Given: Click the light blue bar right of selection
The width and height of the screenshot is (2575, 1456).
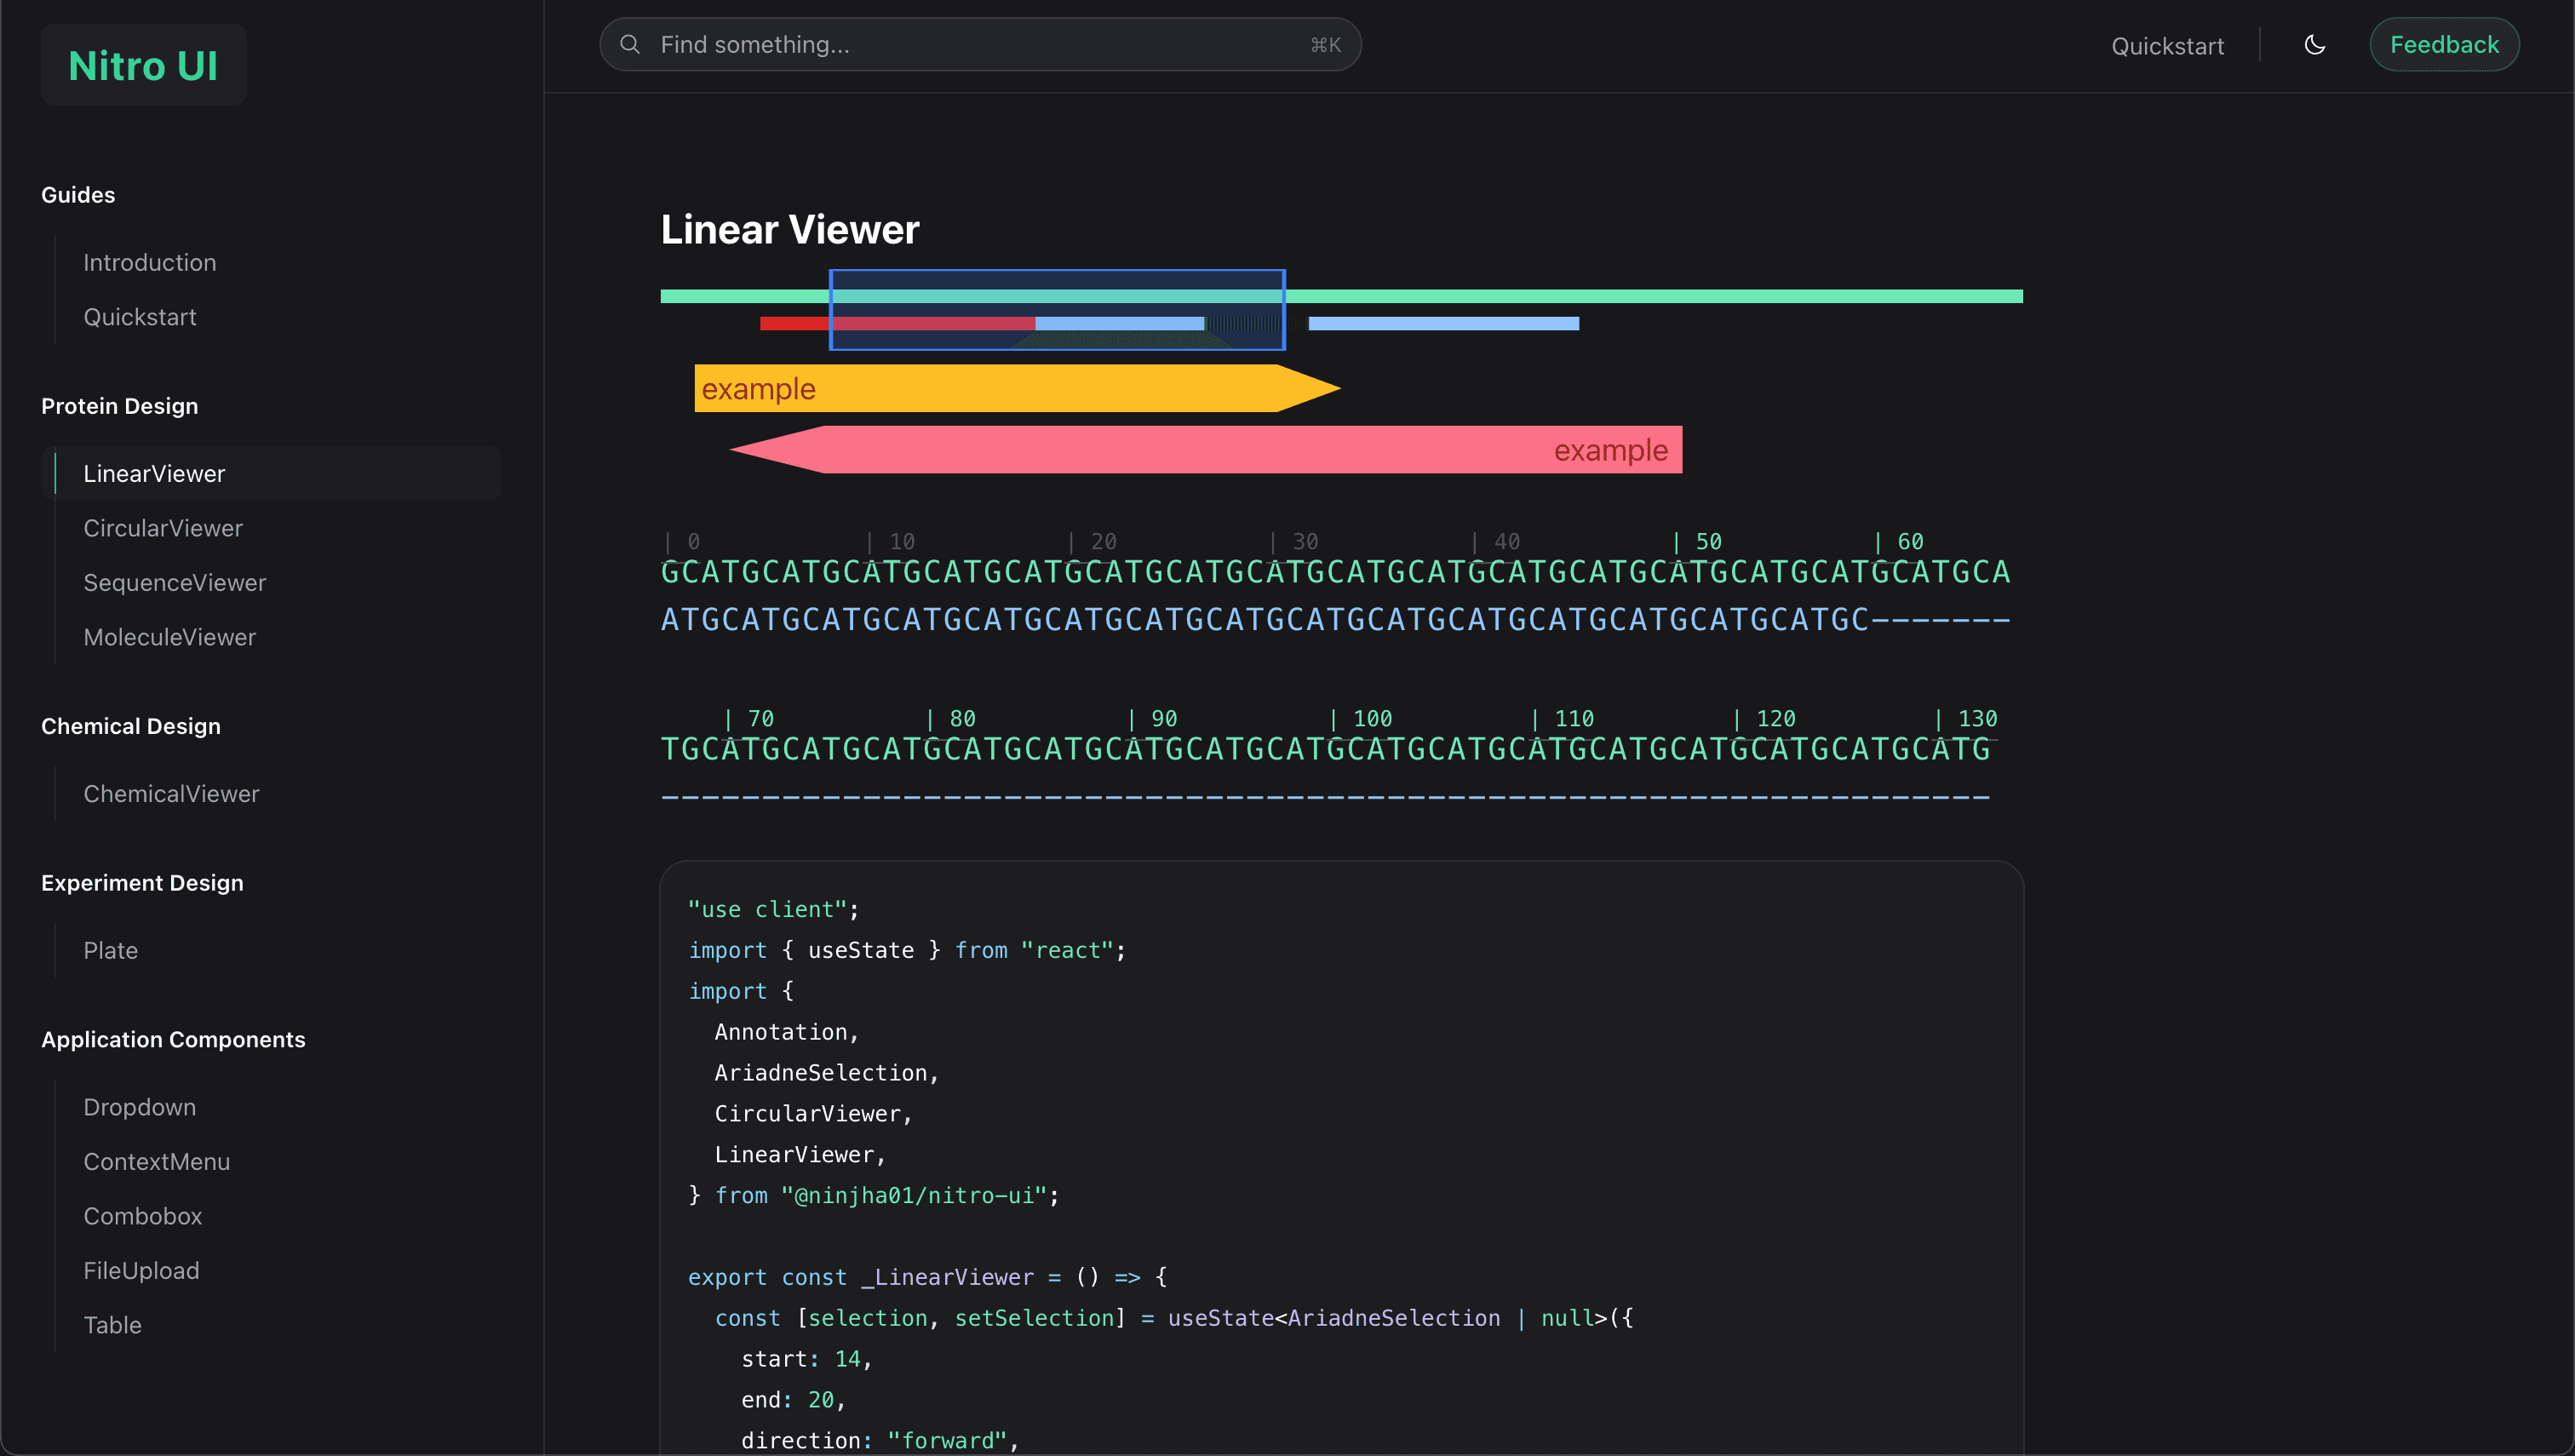Looking at the screenshot, I should pyautogui.click(x=1444, y=323).
